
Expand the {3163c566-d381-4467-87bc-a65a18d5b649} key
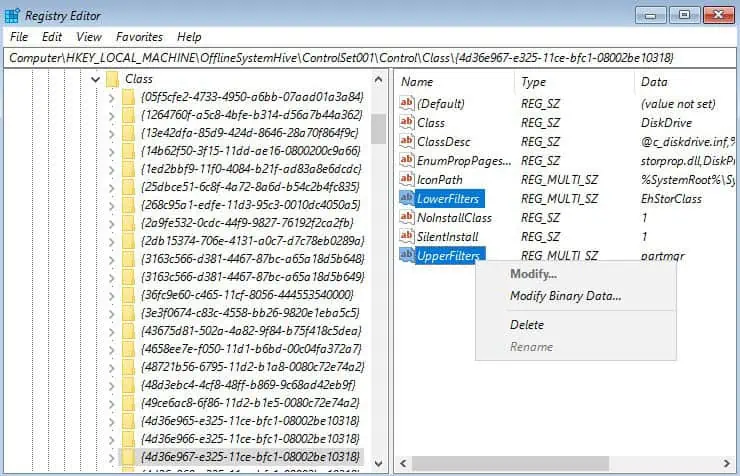tap(111, 277)
